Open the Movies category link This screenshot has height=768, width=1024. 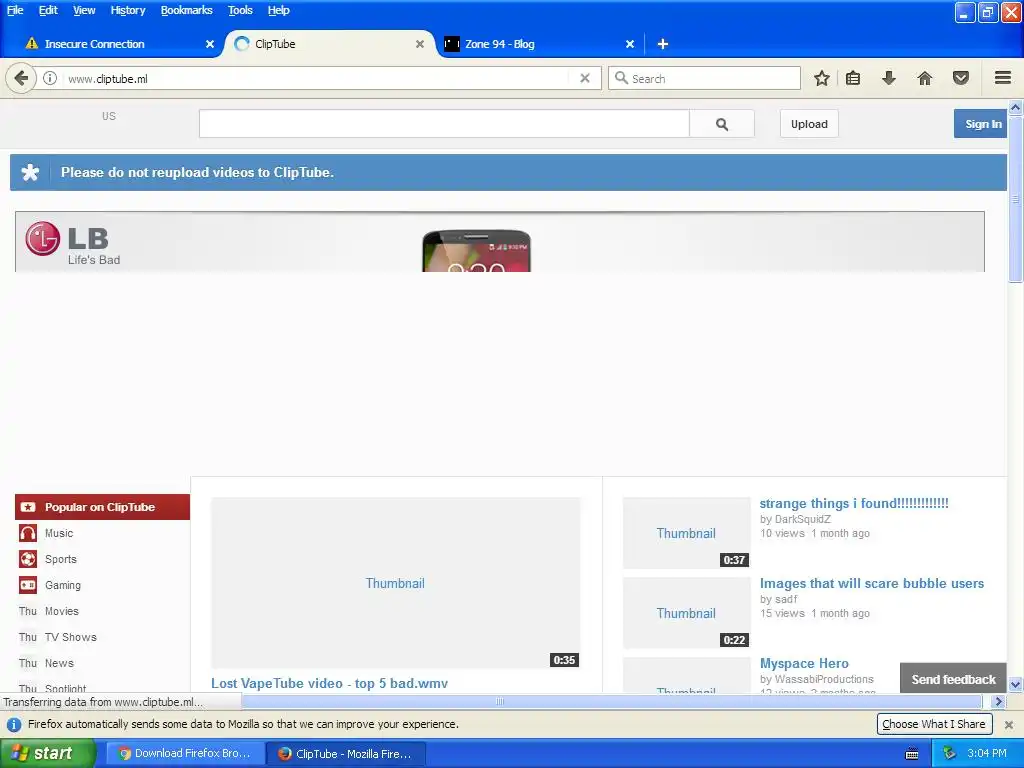point(62,611)
